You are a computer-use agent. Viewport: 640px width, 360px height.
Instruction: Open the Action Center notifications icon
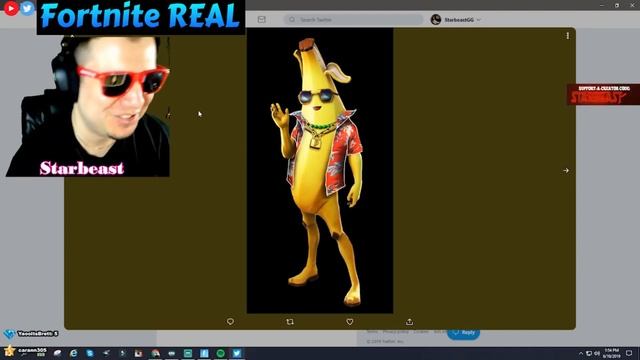[x=629, y=353]
